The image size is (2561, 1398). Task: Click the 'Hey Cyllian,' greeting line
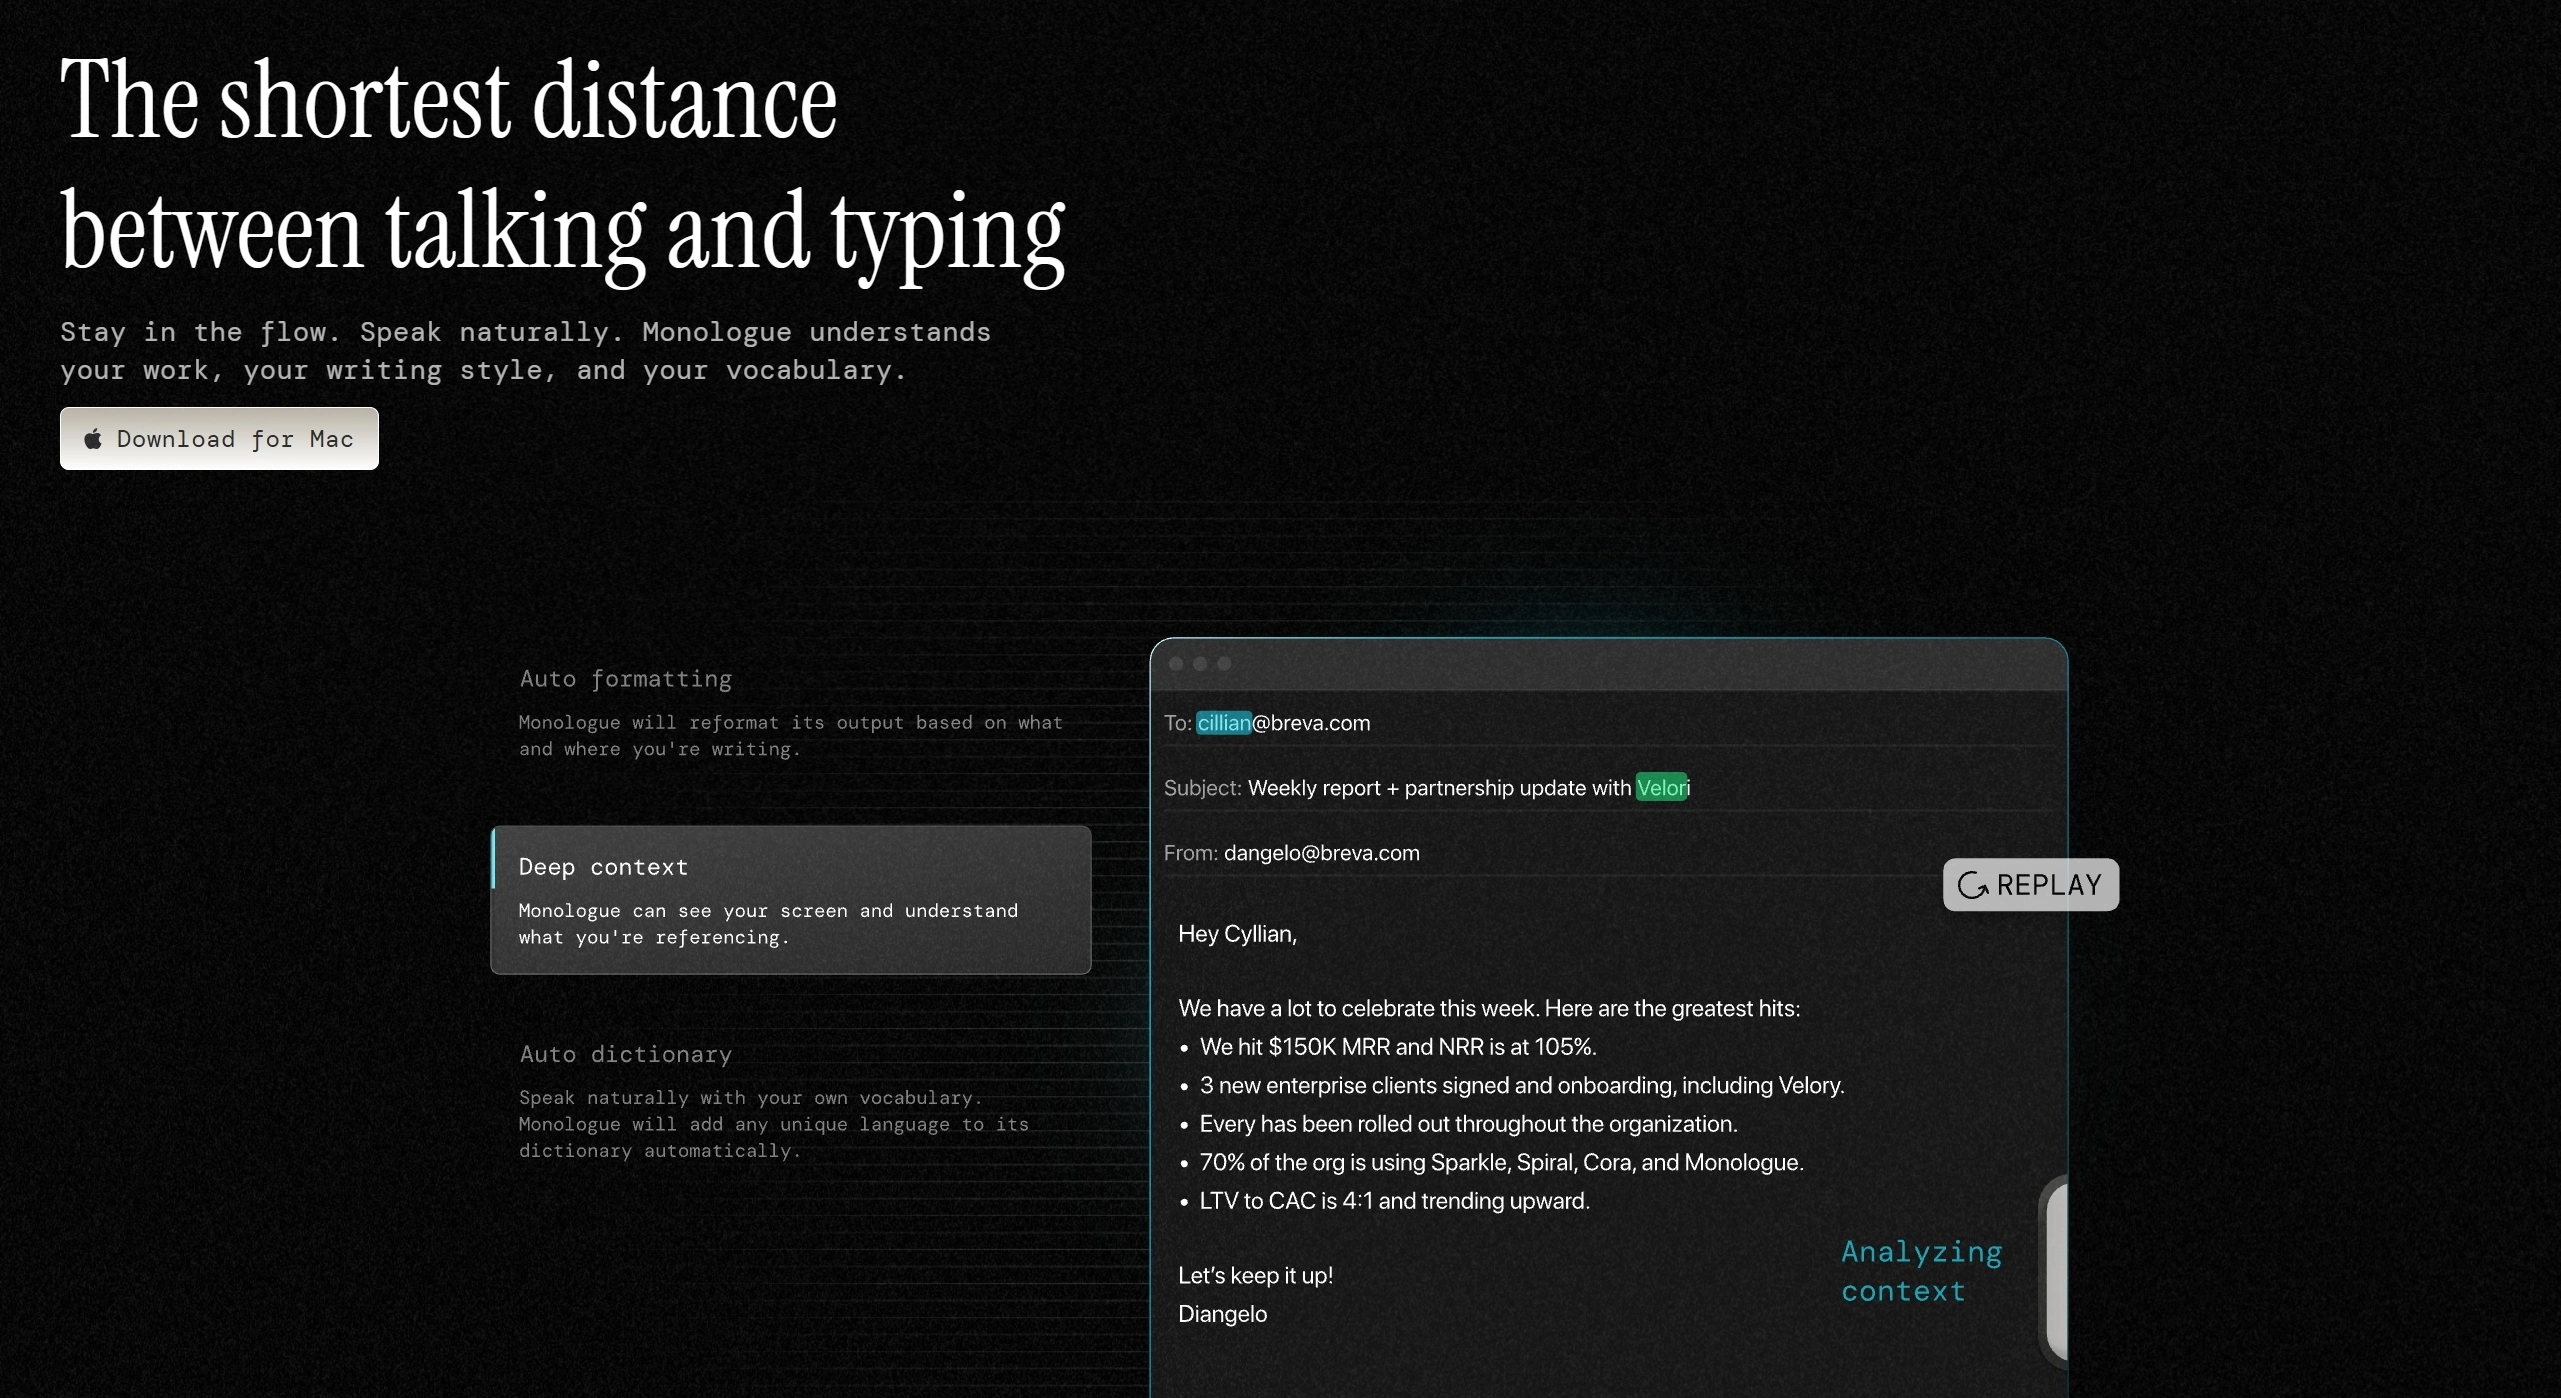(x=1237, y=934)
